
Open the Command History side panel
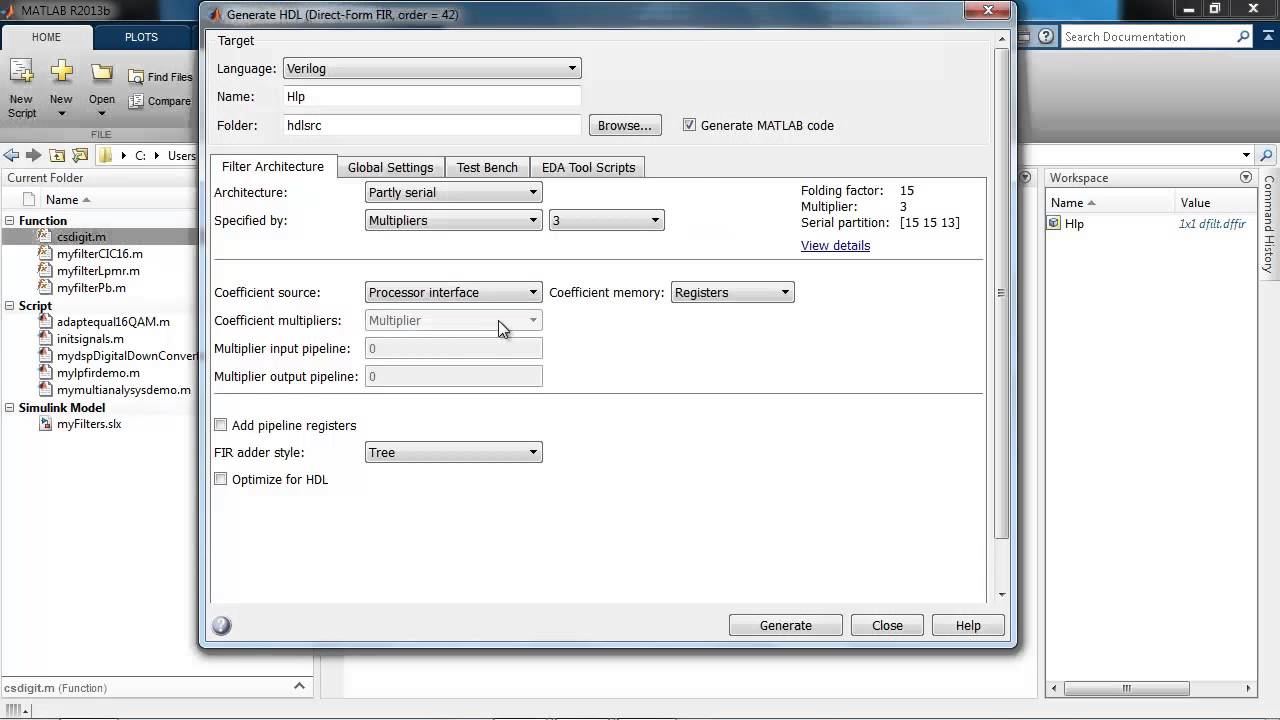pos(1269,224)
